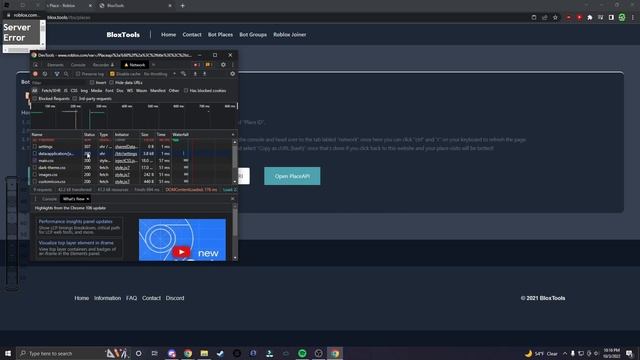Image resolution: width=640 pixels, height=360 pixels.
Task: Click the network Filter text field
Action: pyautogui.click(x=59, y=82)
